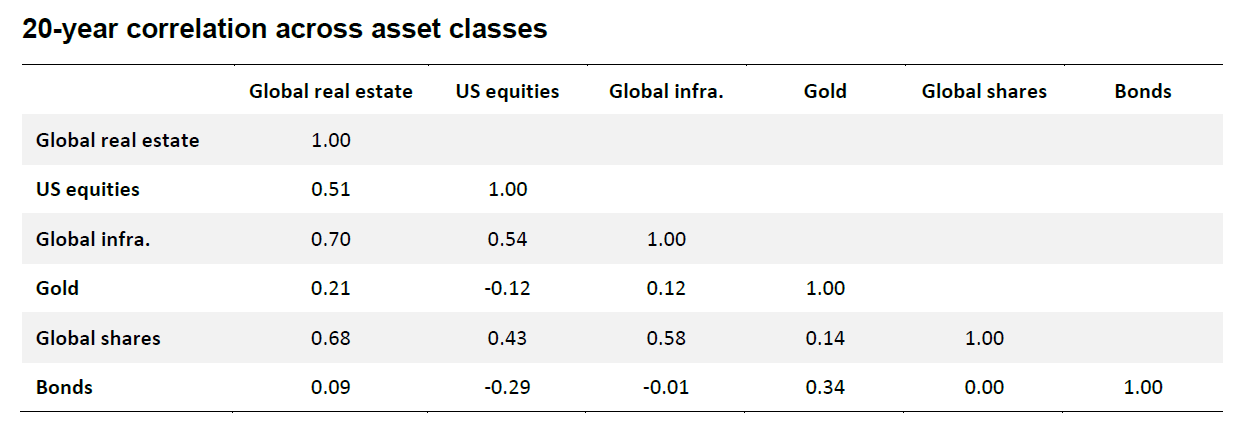Viewport: 1238px width, 425px height.
Task: Select the 0.34 Bonds-to-Gold correlation value
Action: point(825,387)
